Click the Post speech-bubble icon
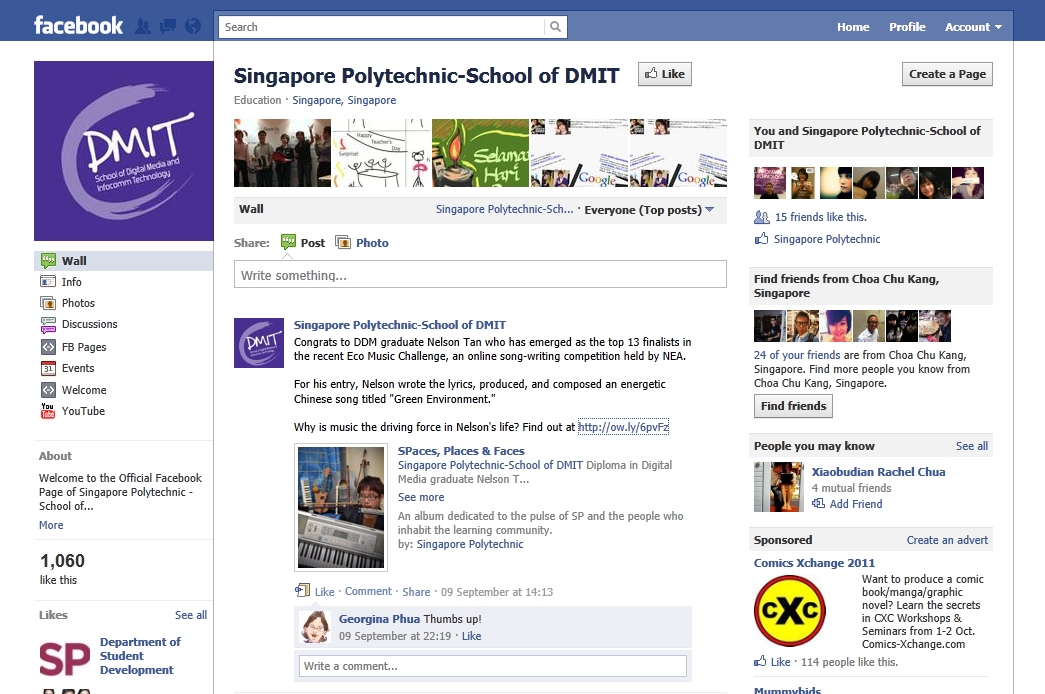 coord(288,242)
